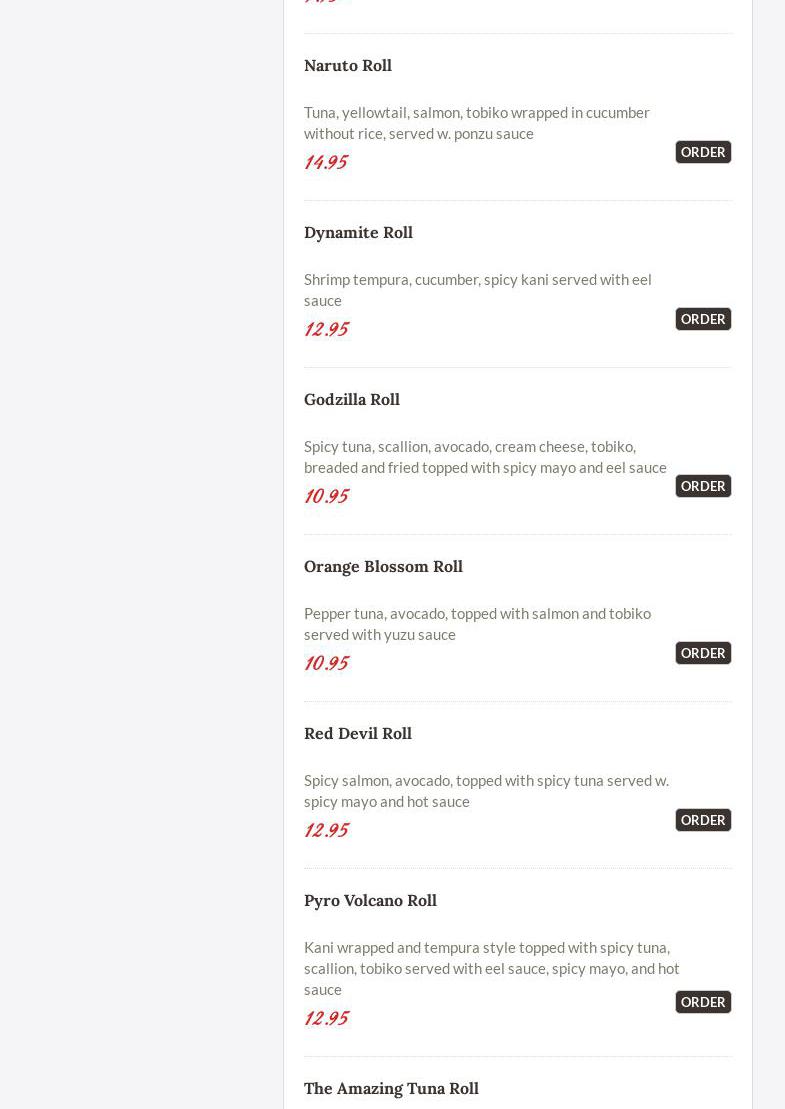Select the Red Devil Roll description text
The height and width of the screenshot is (1109, 785).
pos(486,790)
